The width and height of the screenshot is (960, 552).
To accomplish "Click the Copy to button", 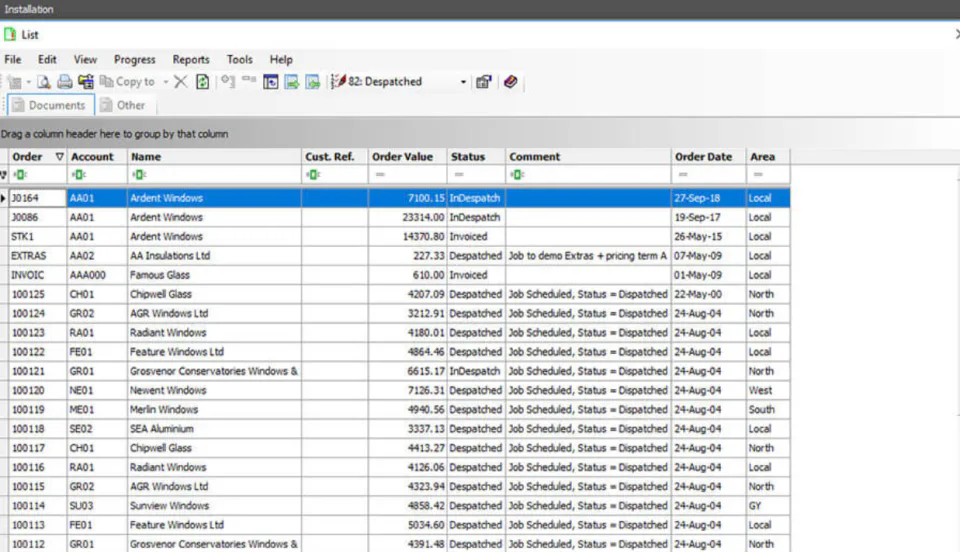I will coord(127,81).
